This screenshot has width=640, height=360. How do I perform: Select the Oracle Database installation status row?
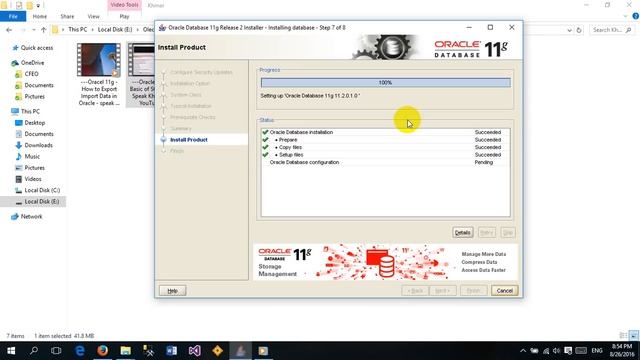pyautogui.click(x=385, y=132)
